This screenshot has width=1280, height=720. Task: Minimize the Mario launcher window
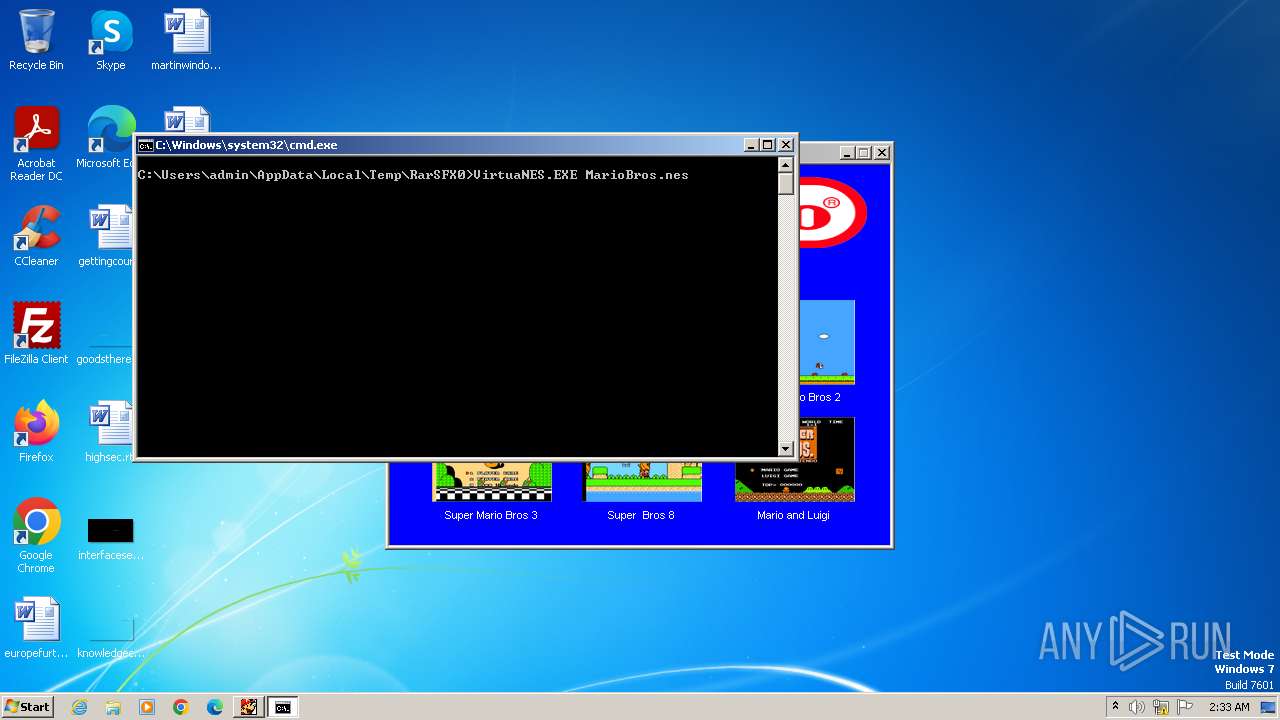(x=847, y=153)
